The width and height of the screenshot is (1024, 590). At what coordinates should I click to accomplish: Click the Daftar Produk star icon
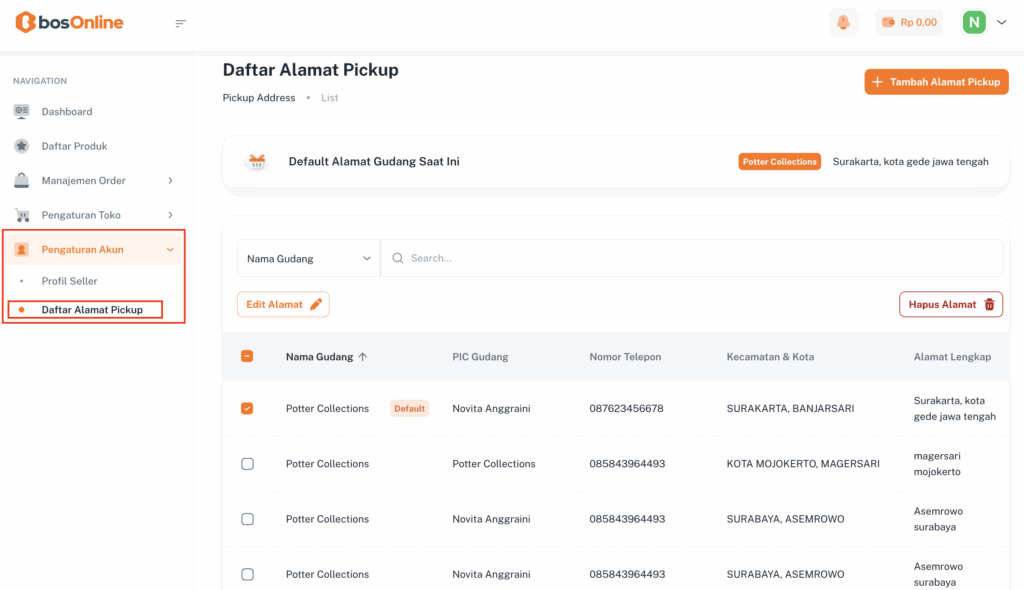tap(22, 146)
